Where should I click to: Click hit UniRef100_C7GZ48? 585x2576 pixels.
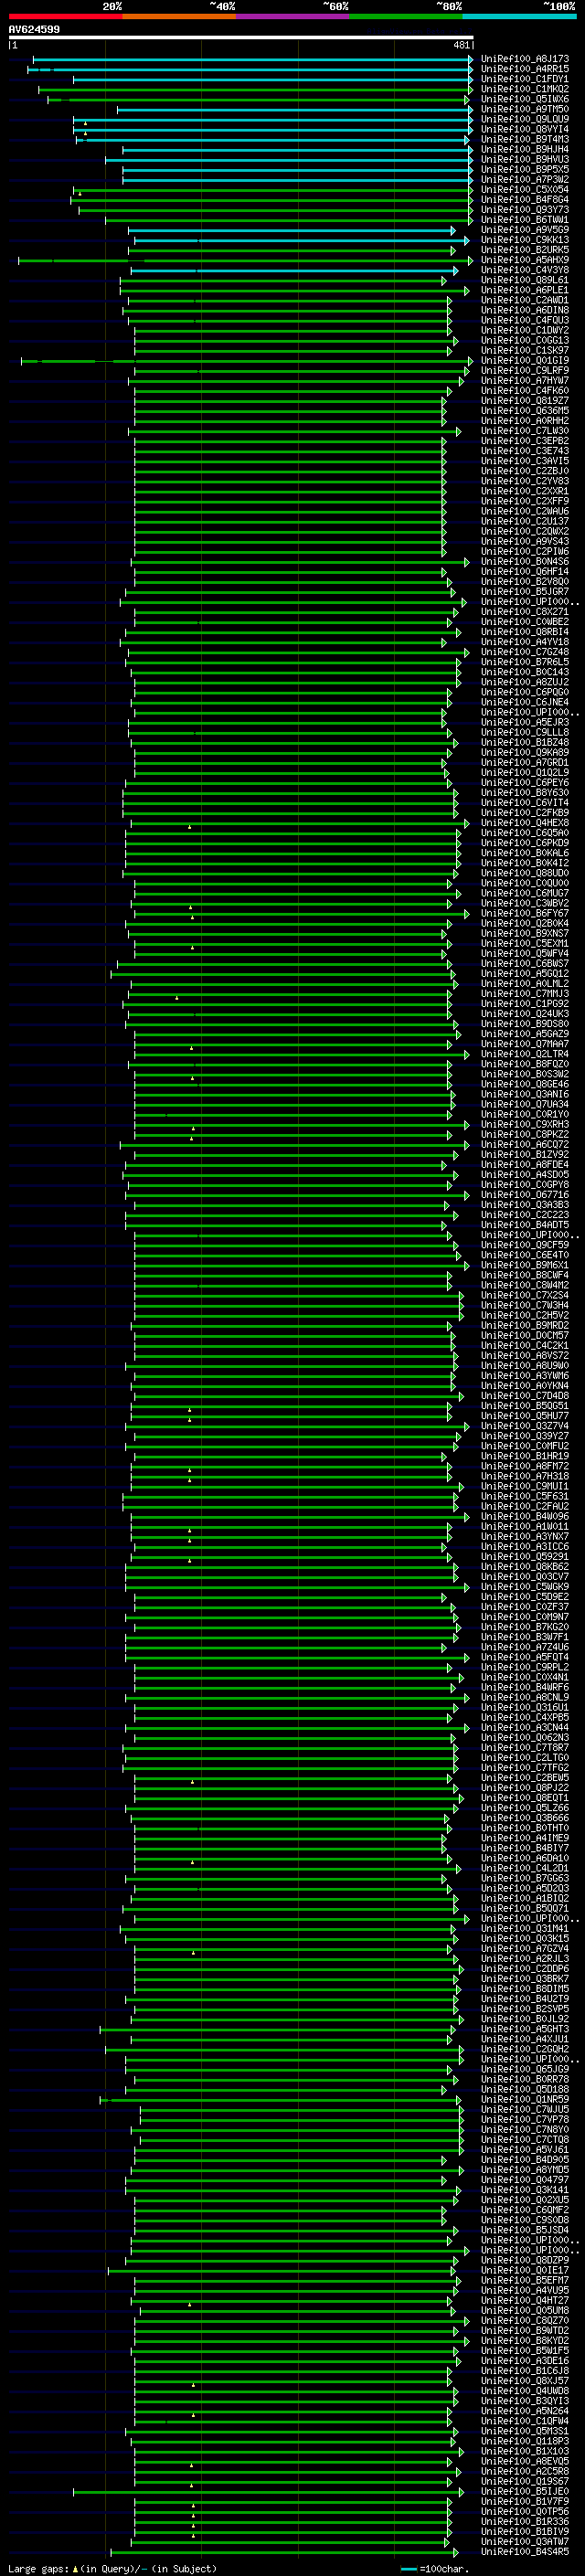pyautogui.click(x=525, y=652)
